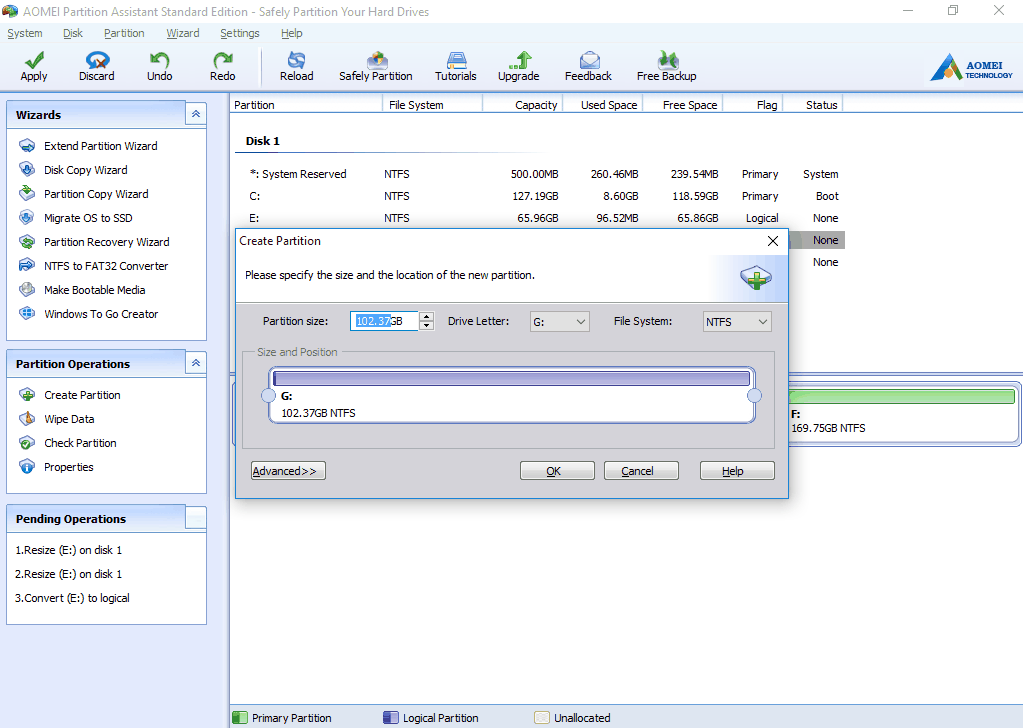Image resolution: width=1023 pixels, height=728 pixels.
Task: Confirm partition creation with OK
Action: point(556,470)
